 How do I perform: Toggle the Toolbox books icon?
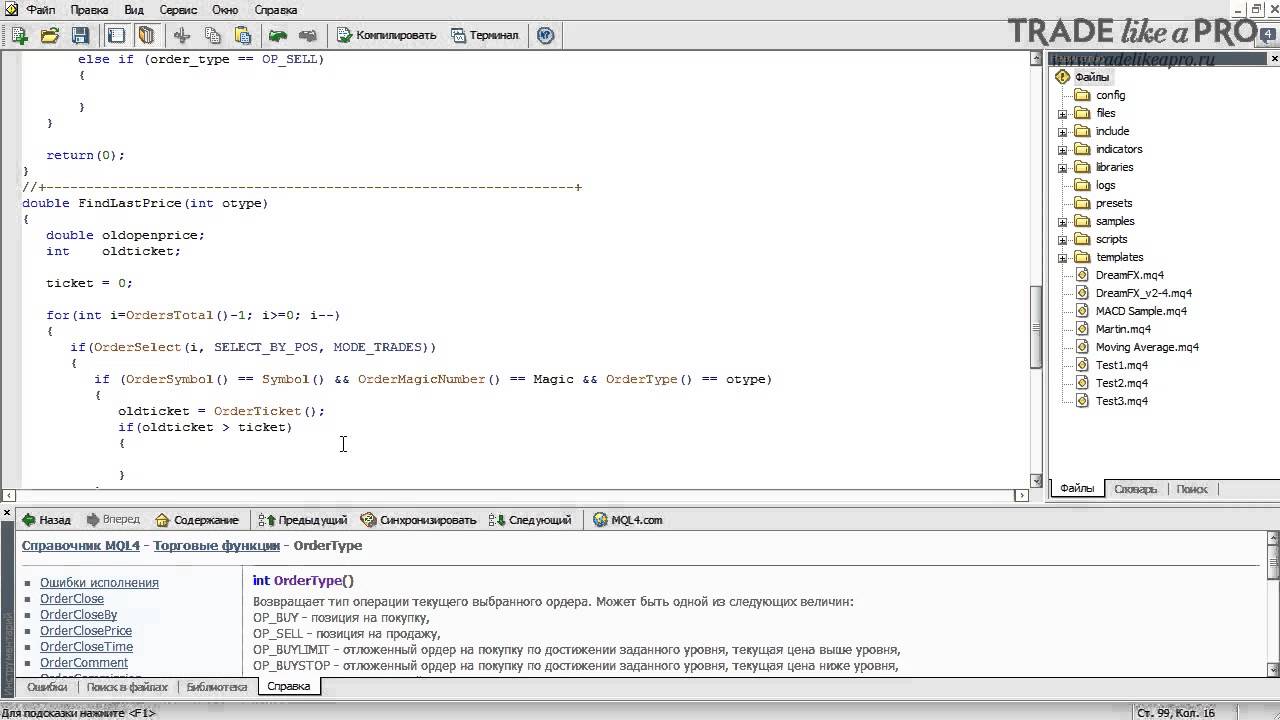[147, 35]
